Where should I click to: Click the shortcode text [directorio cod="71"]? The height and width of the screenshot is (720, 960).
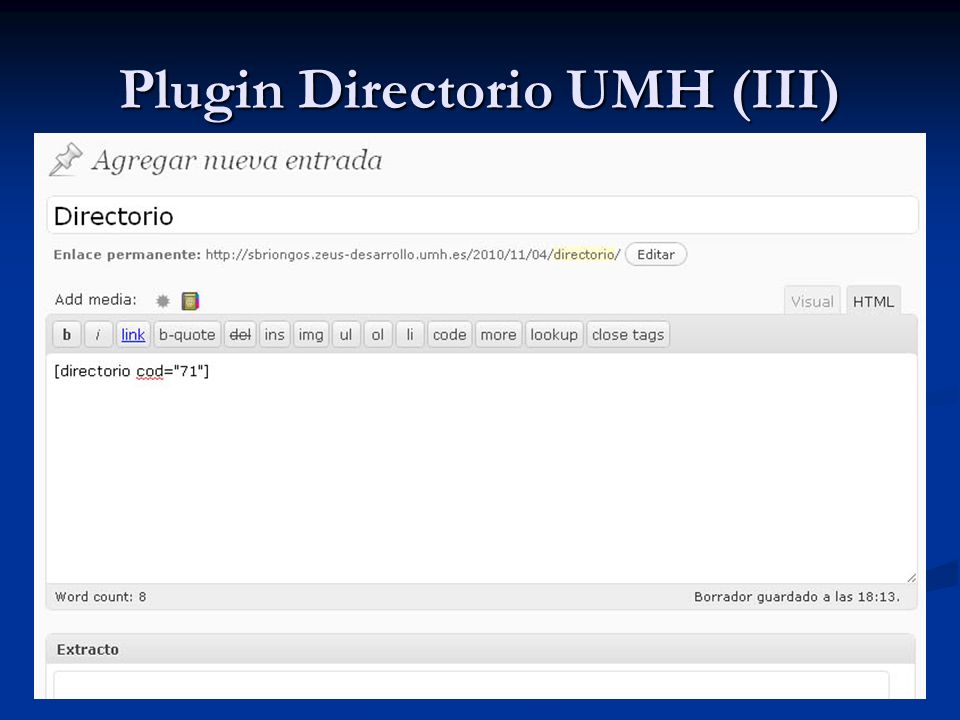132,371
